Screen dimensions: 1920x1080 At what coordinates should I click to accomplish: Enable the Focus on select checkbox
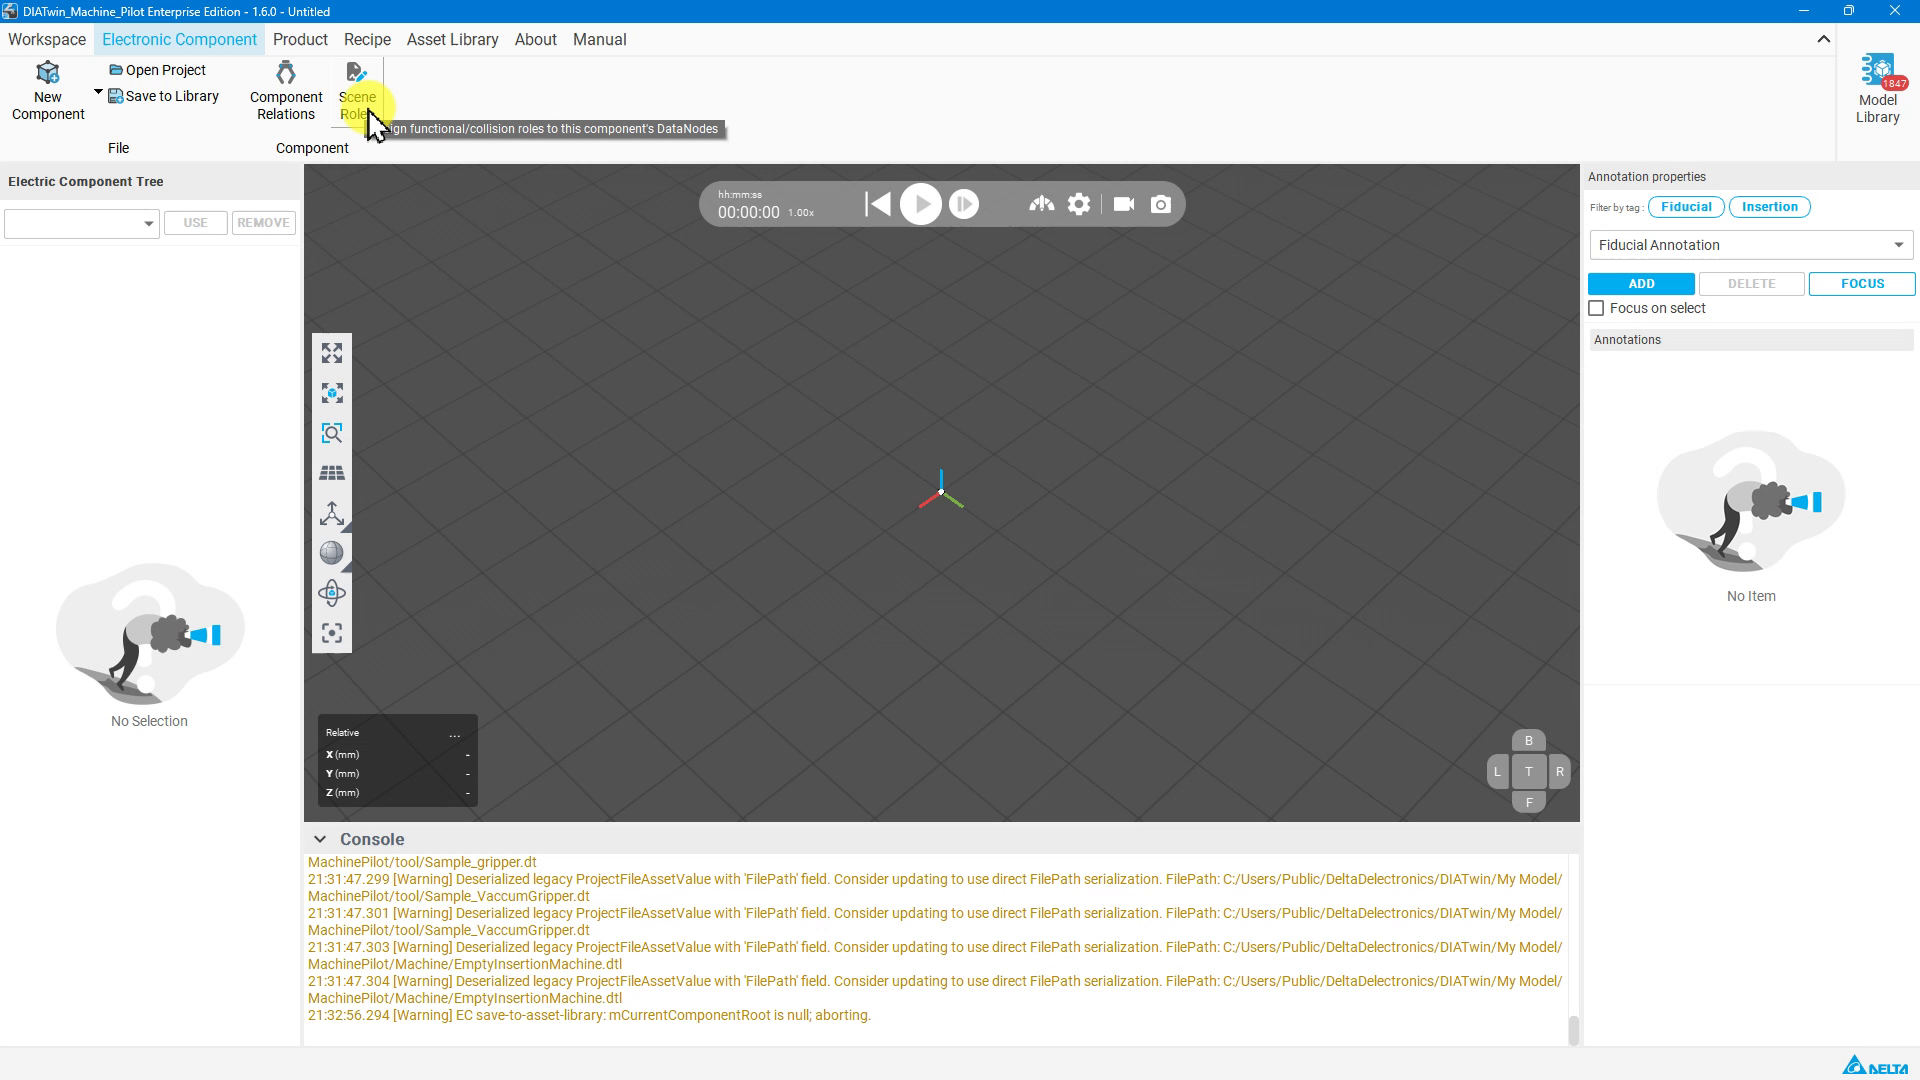click(x=1596, y=308)
